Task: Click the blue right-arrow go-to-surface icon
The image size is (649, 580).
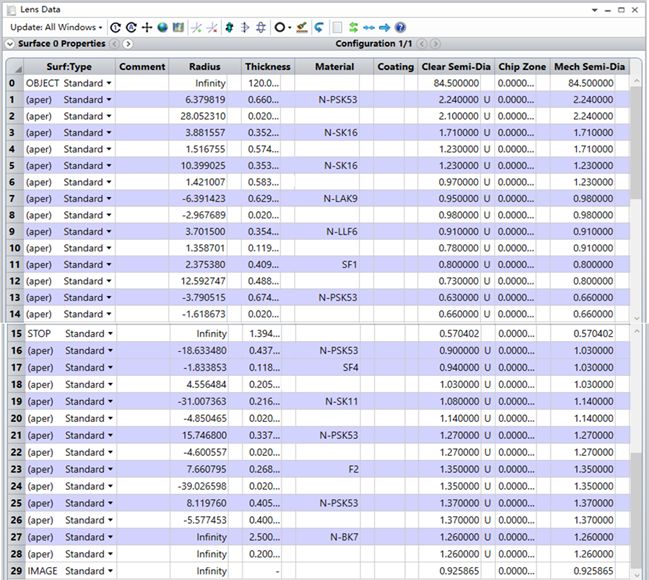Action: [385, 28]
